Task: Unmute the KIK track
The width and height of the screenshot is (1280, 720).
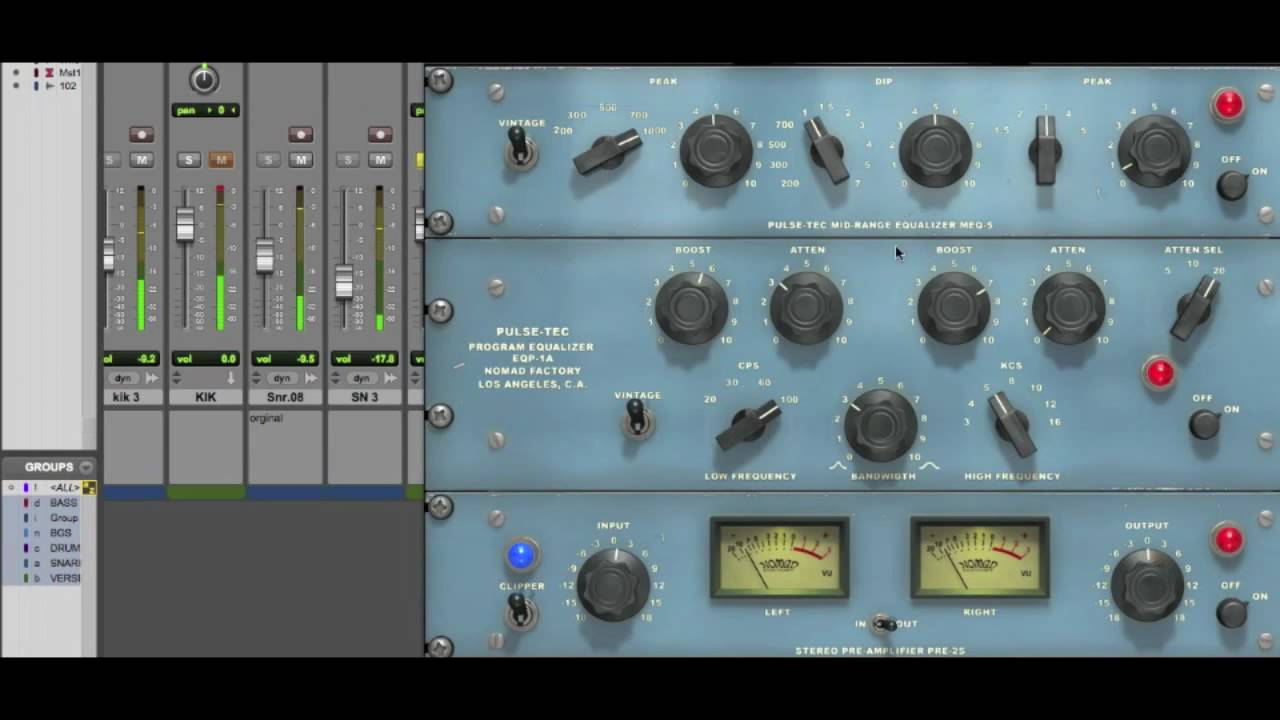Action: point(221,160)
